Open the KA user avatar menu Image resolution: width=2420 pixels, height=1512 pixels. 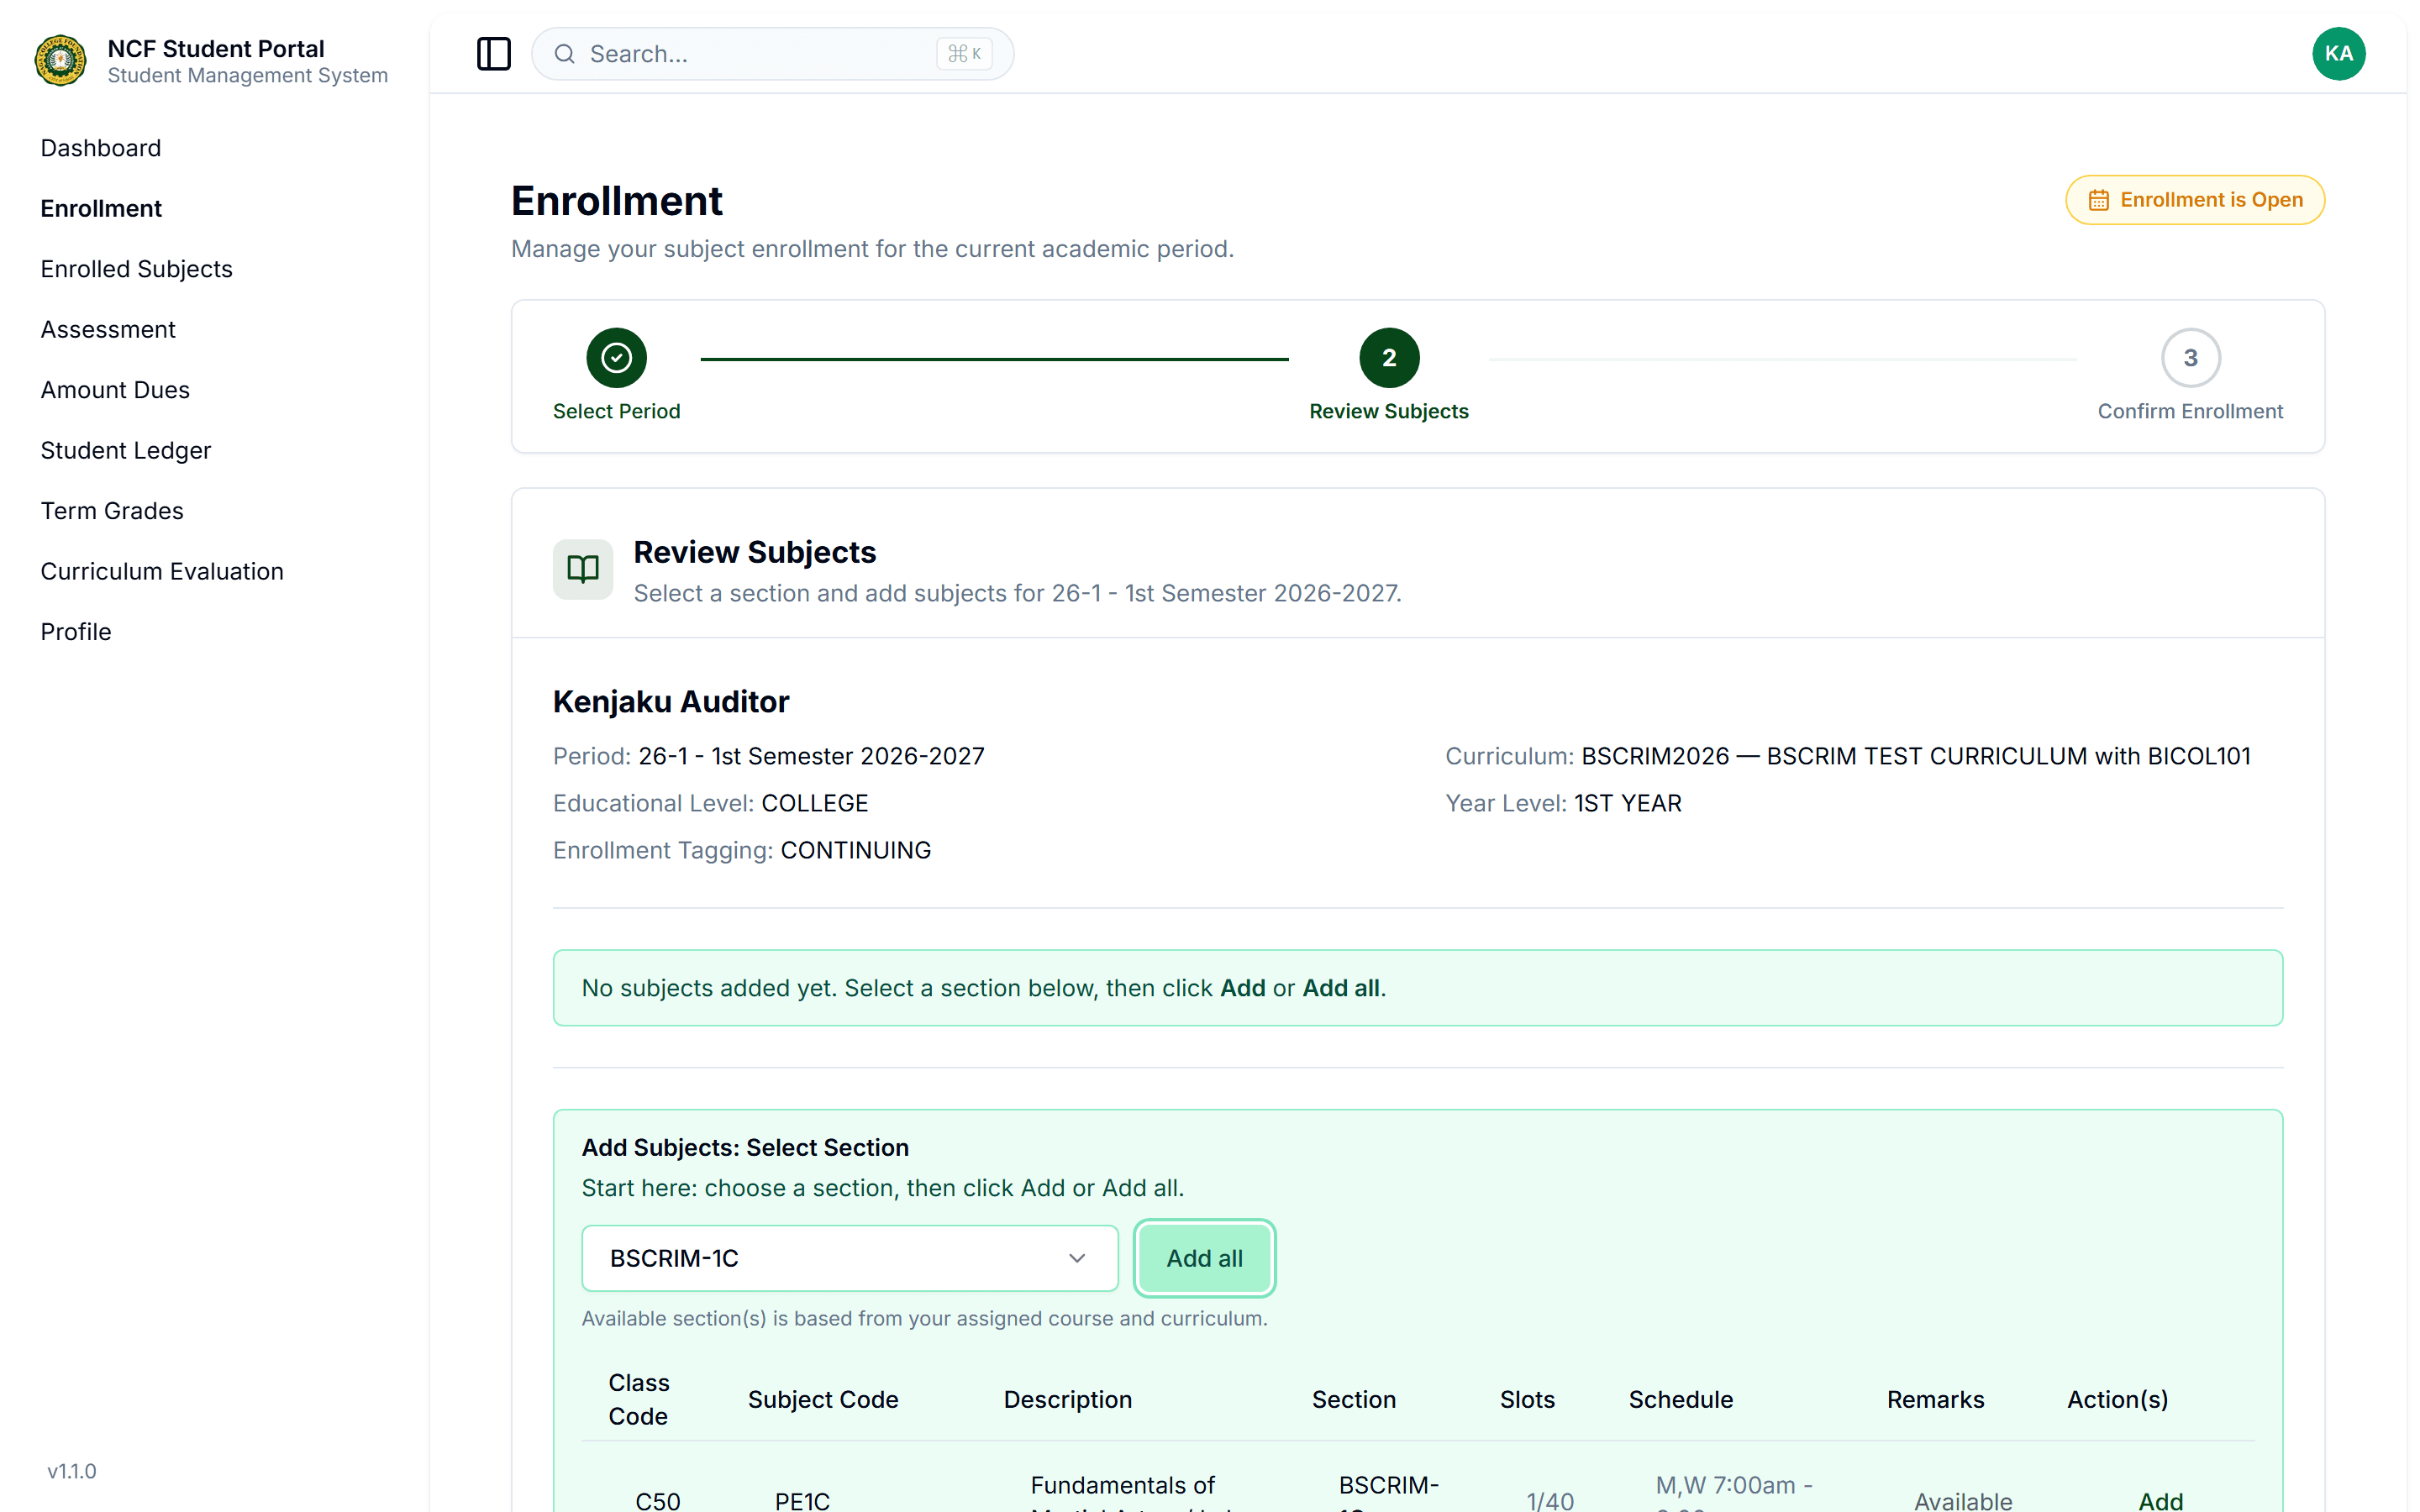point(2338,54)
